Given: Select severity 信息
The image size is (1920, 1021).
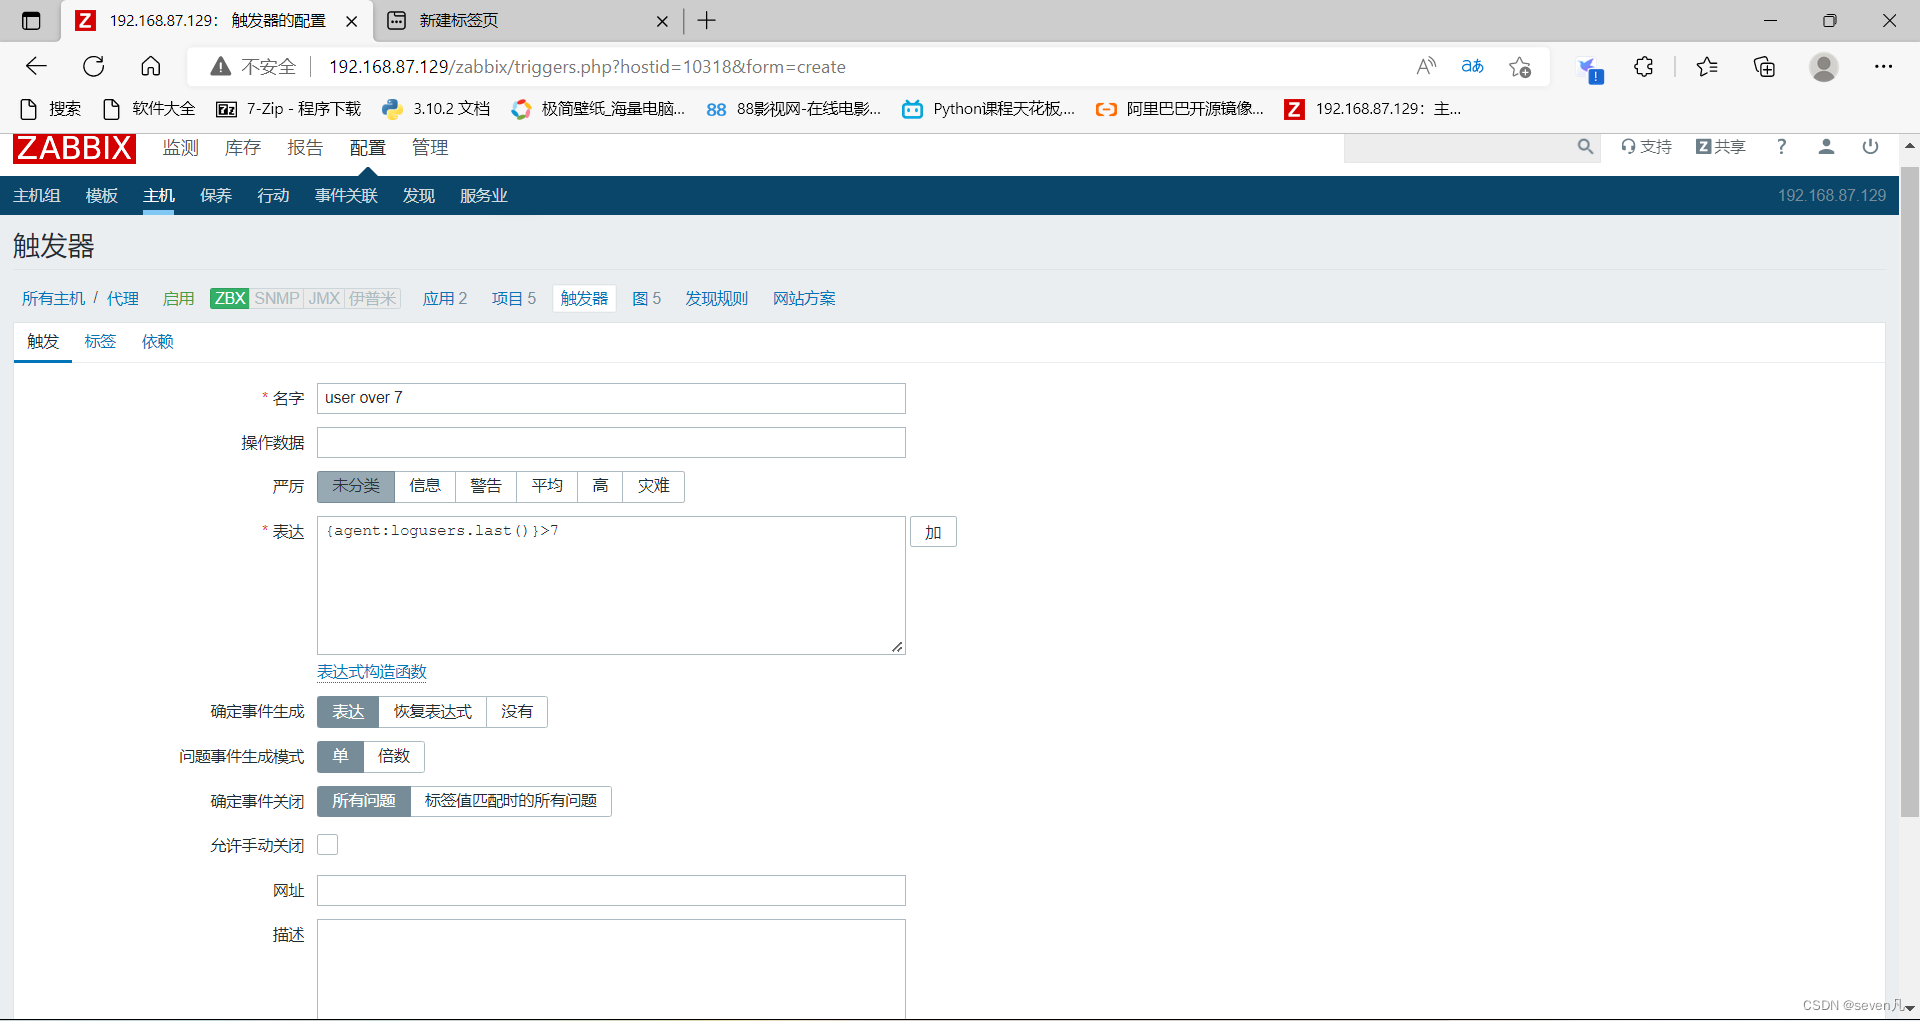Looking at the screenshot, I should click(x=425, y=486).
